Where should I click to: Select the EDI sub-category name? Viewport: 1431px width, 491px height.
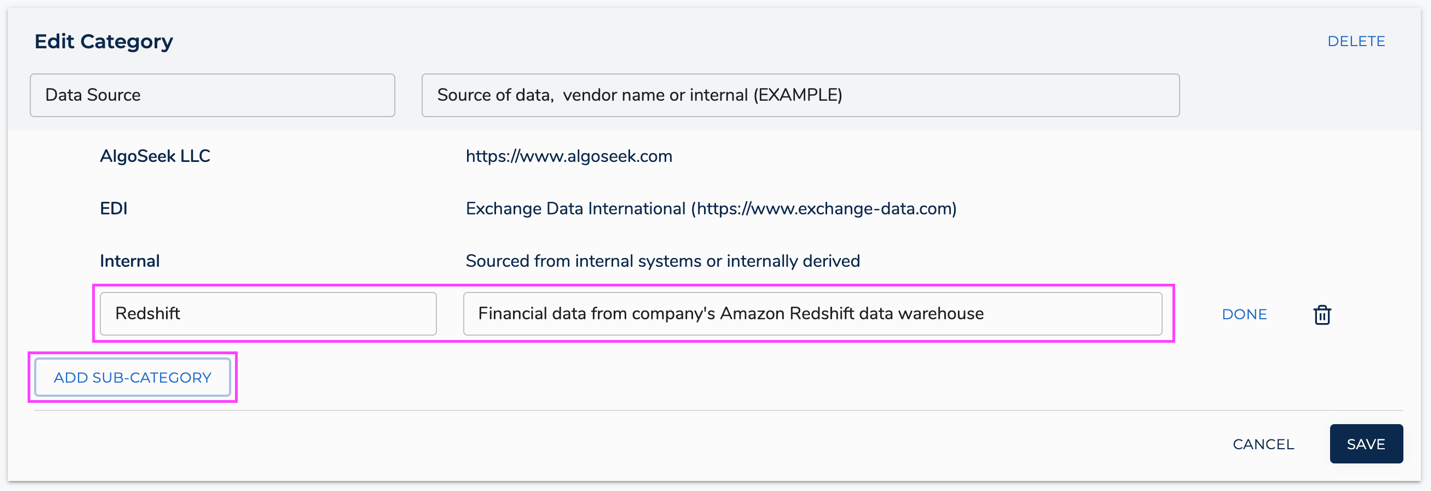pyautogui.click(x=114, y=209)
